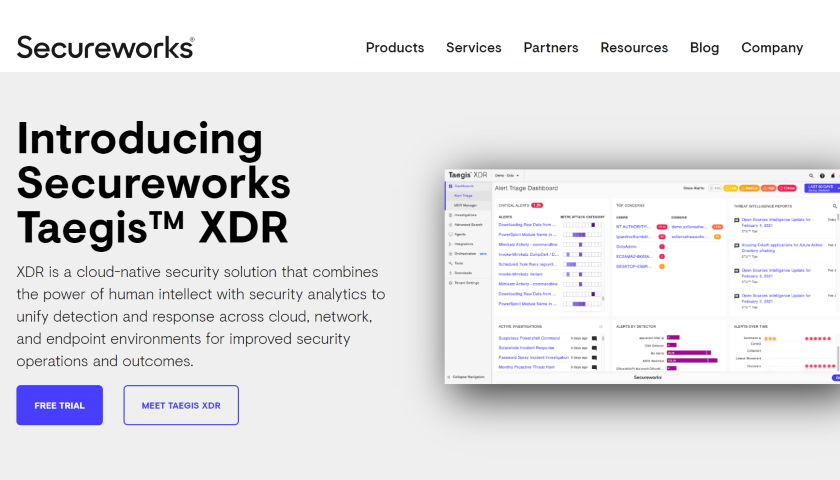This screenshot has width=840, height=480.
Task: Go to the Blog page
Action: 704,48
